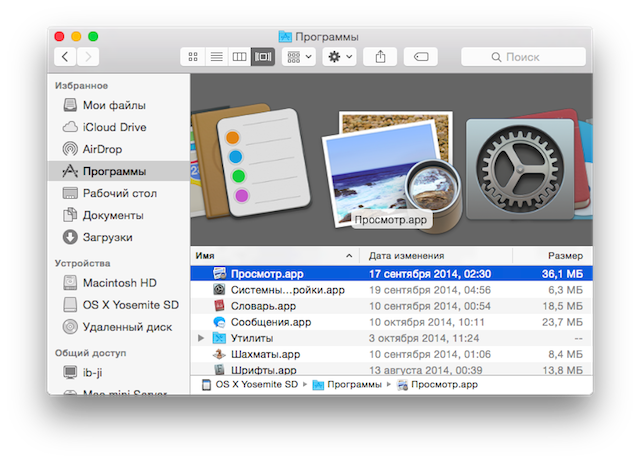Viewport: 640px width, 462px height.
Task: Open iCloud Drive in the sidebar
Action: point(118,127)
